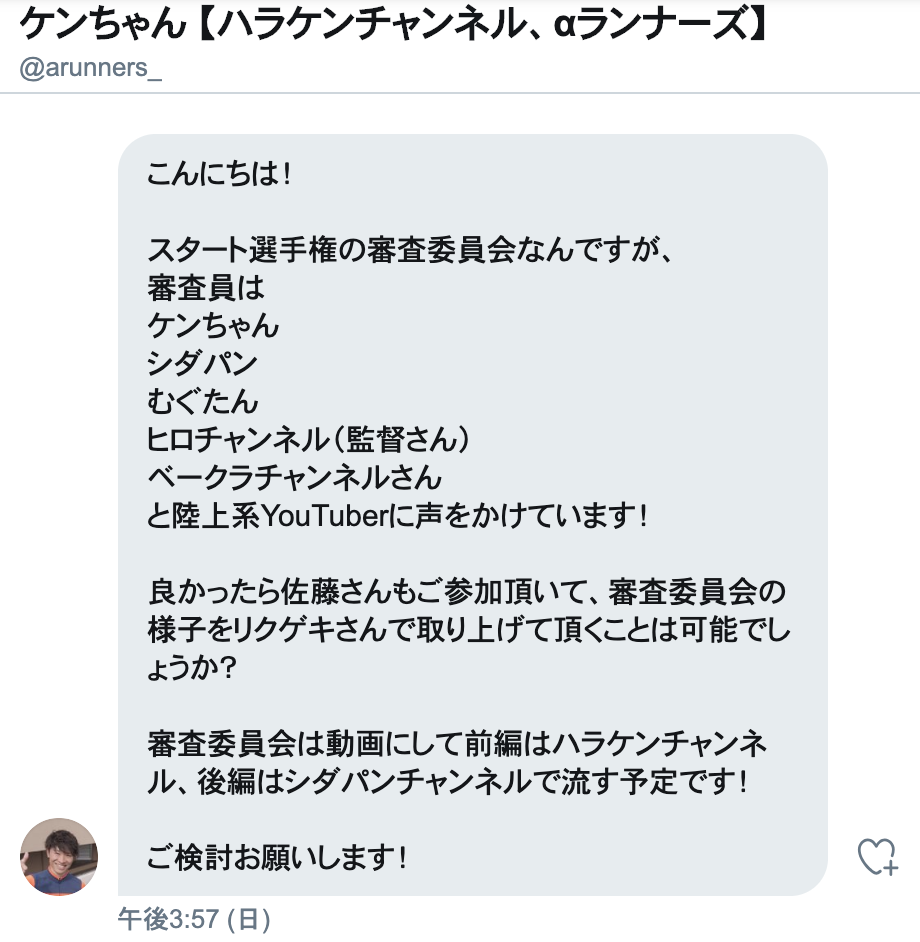Click the line mentioning リクゲキさん

coord(469,630)
